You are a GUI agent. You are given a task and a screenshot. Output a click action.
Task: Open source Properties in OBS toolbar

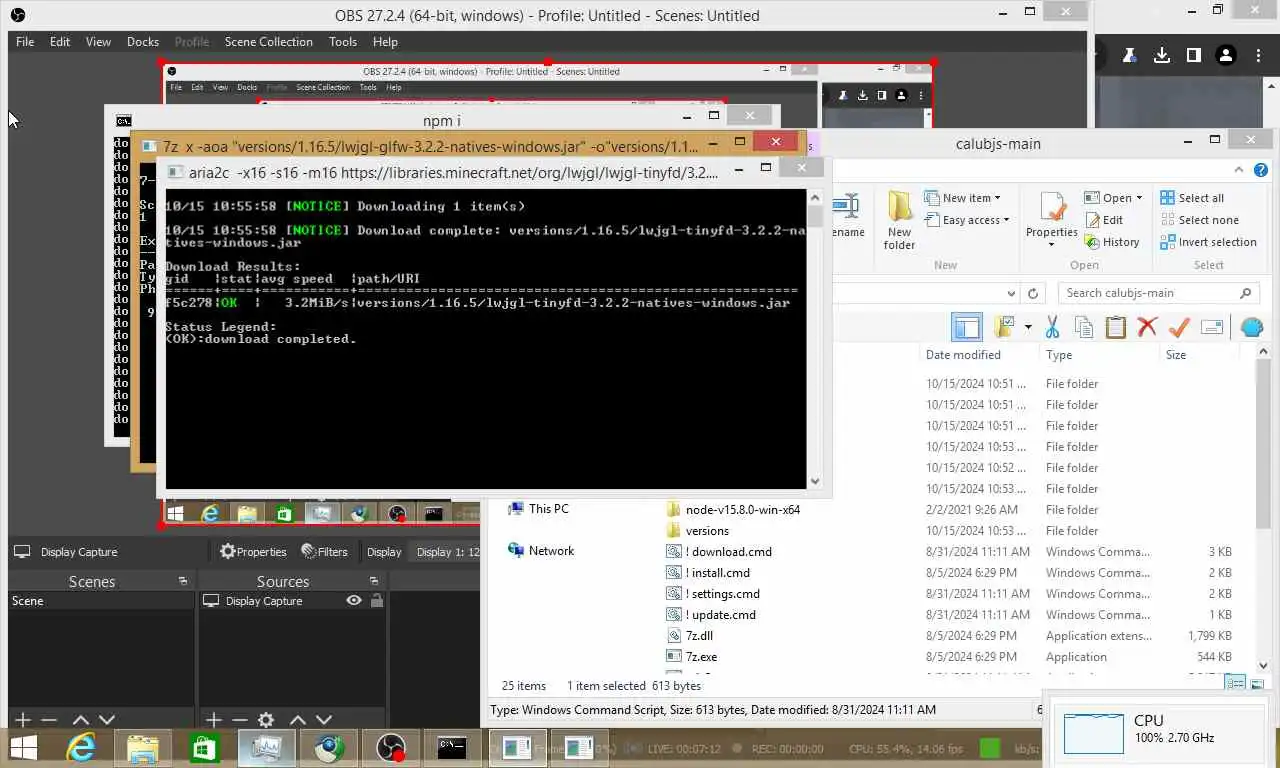point(253,552)
